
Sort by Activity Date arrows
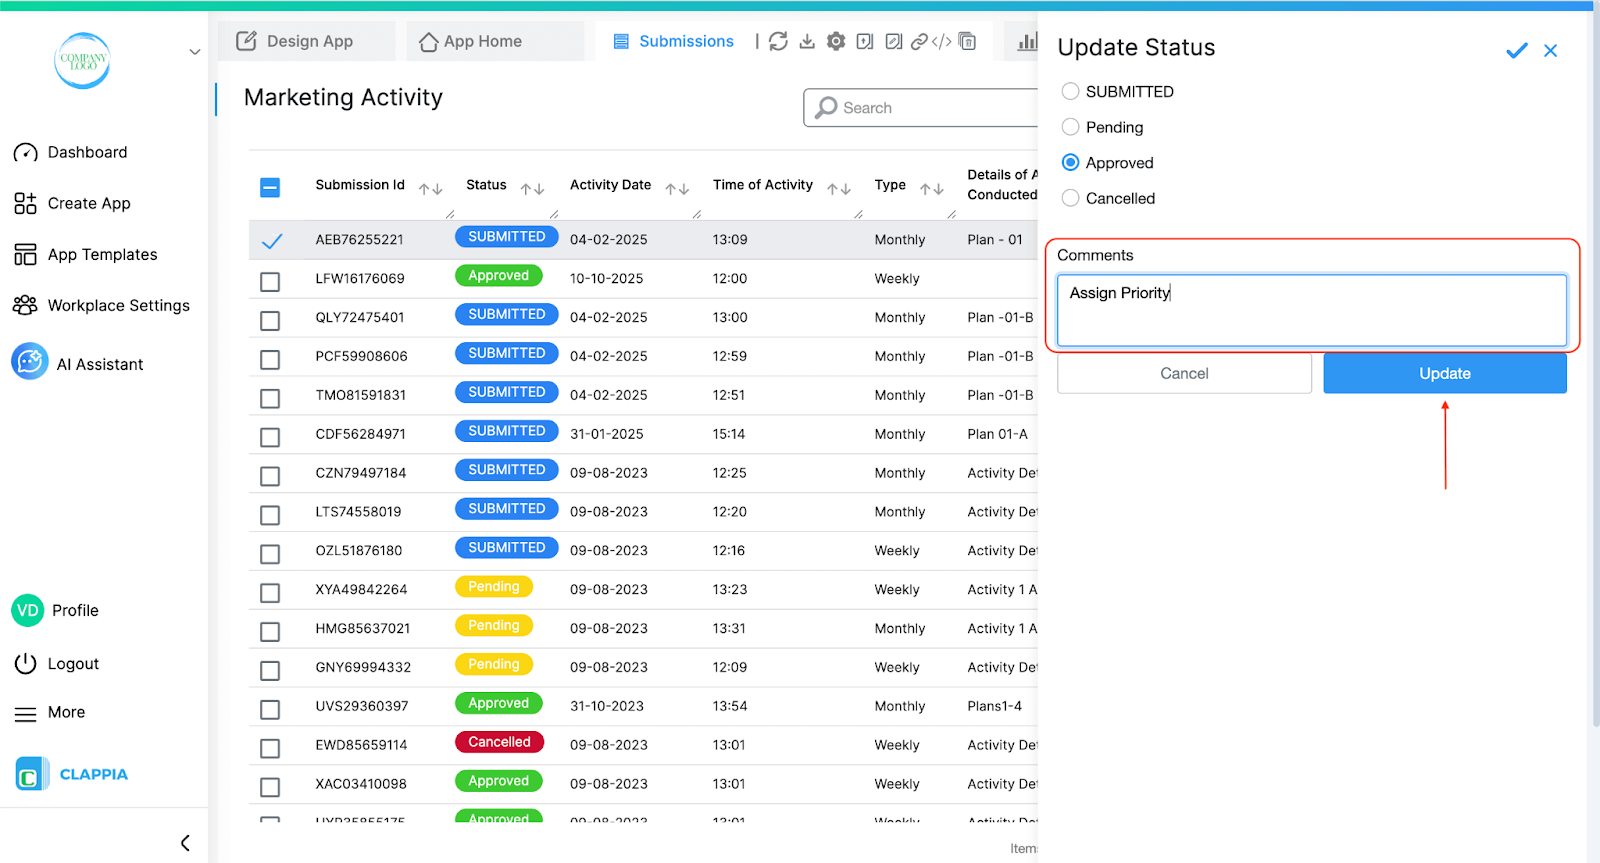677,188
